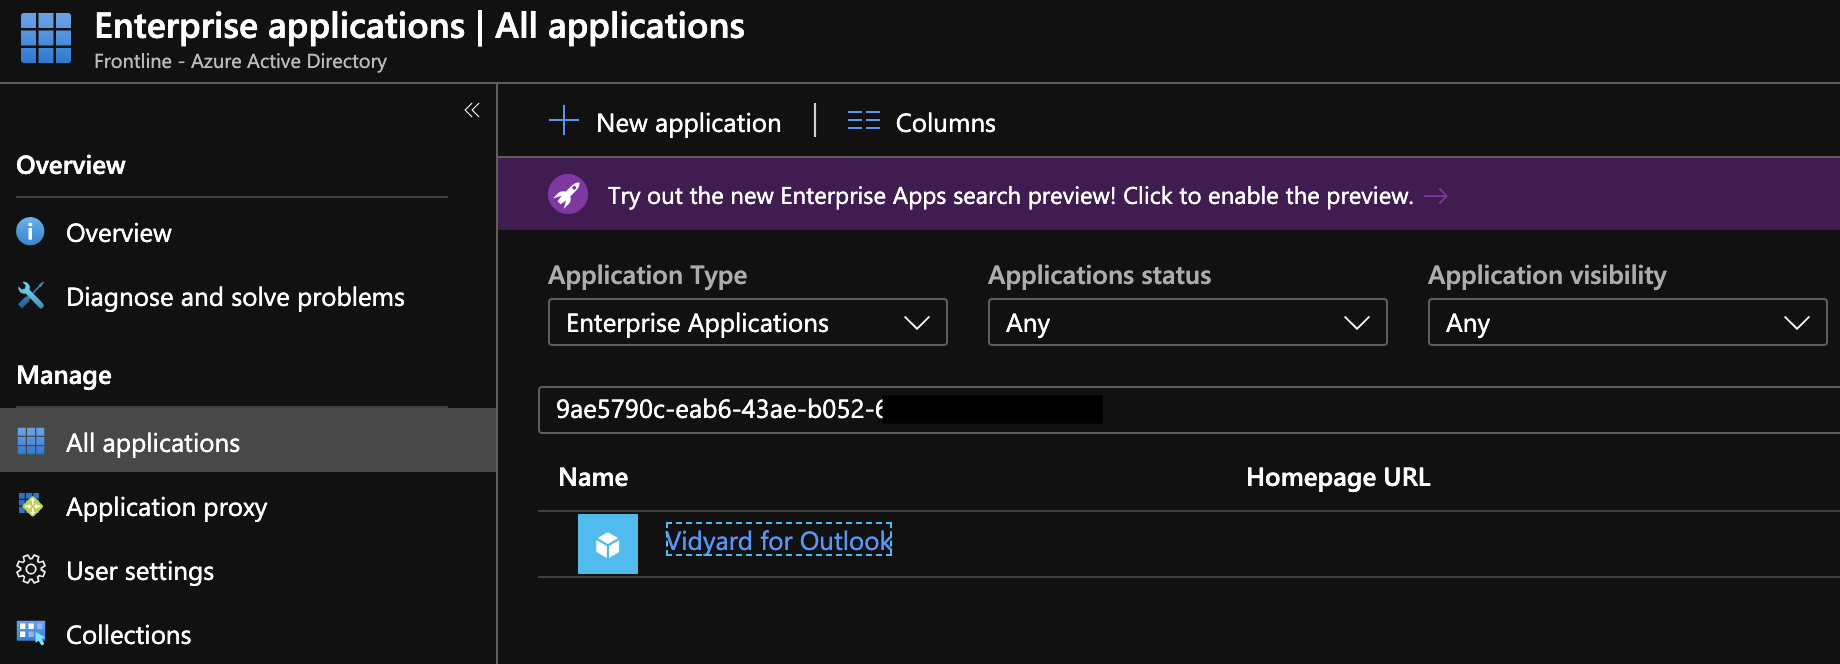Open the Columns chooser

pyautogui.click(x=922, y=122)
